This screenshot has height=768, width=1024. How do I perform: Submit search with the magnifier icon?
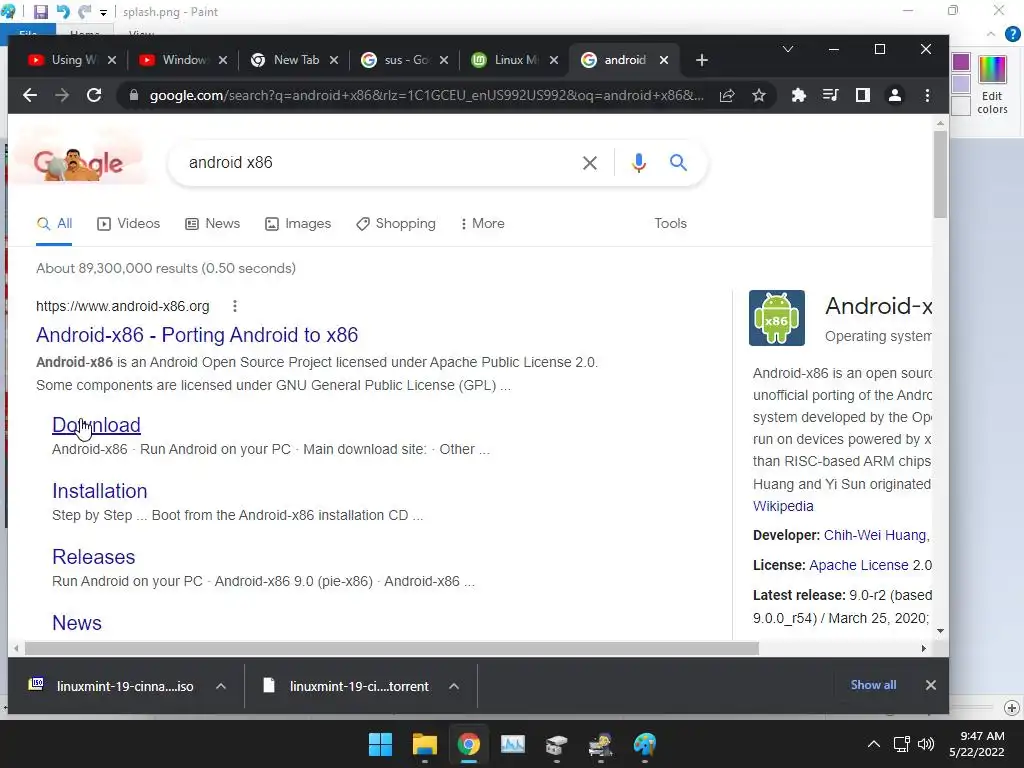tap(678, 163)
